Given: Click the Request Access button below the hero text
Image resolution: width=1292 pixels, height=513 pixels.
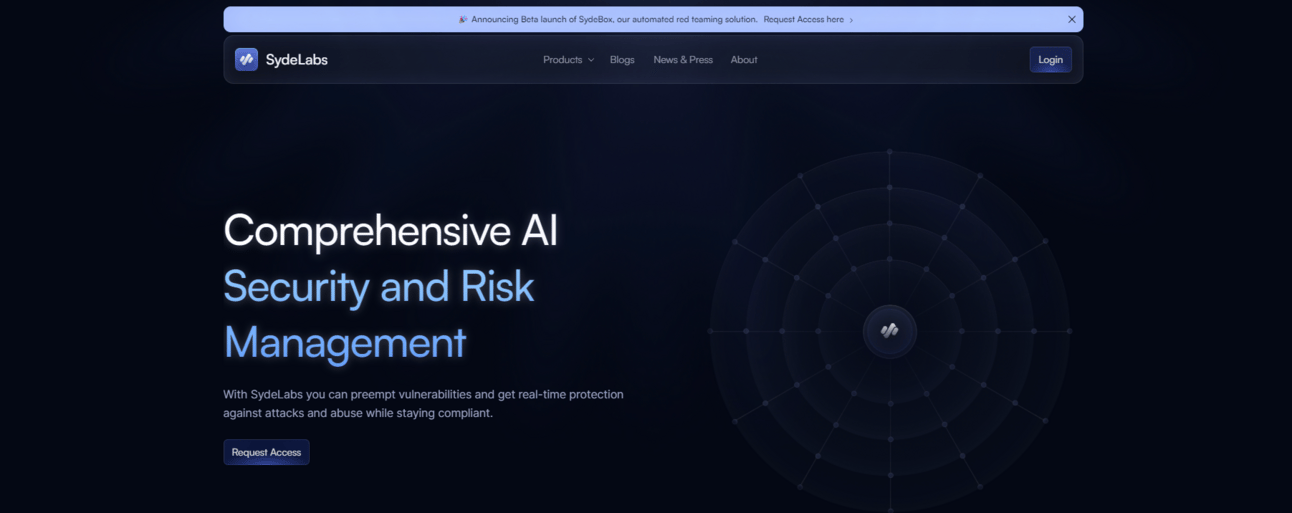Looking at the screenshot, I should coord(266,452).
